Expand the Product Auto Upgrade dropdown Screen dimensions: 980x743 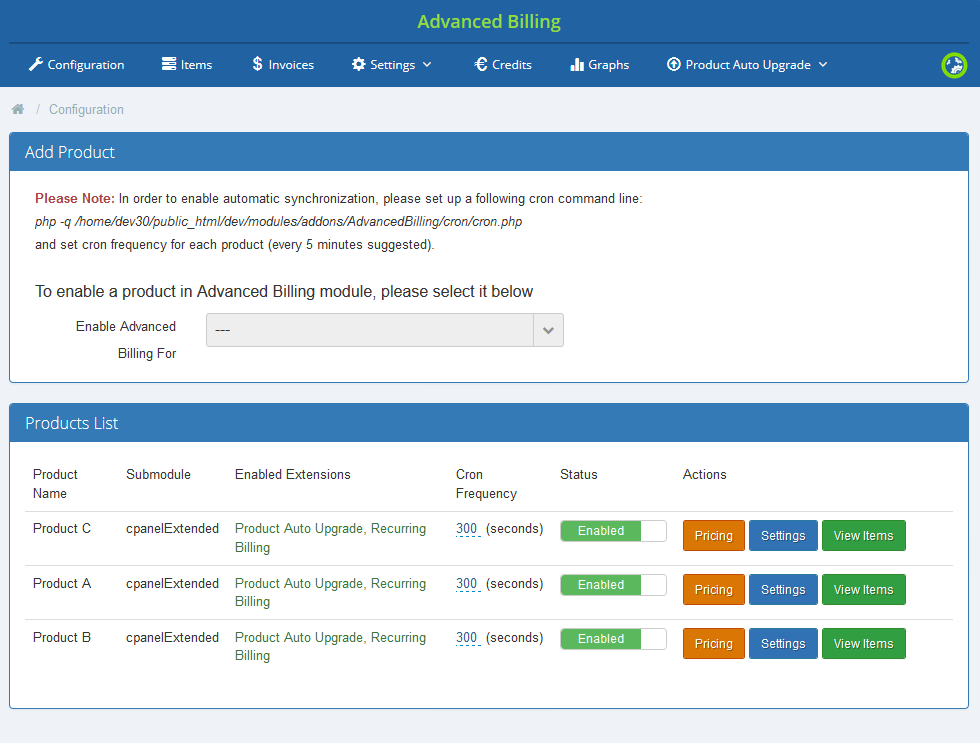(748, 64)
